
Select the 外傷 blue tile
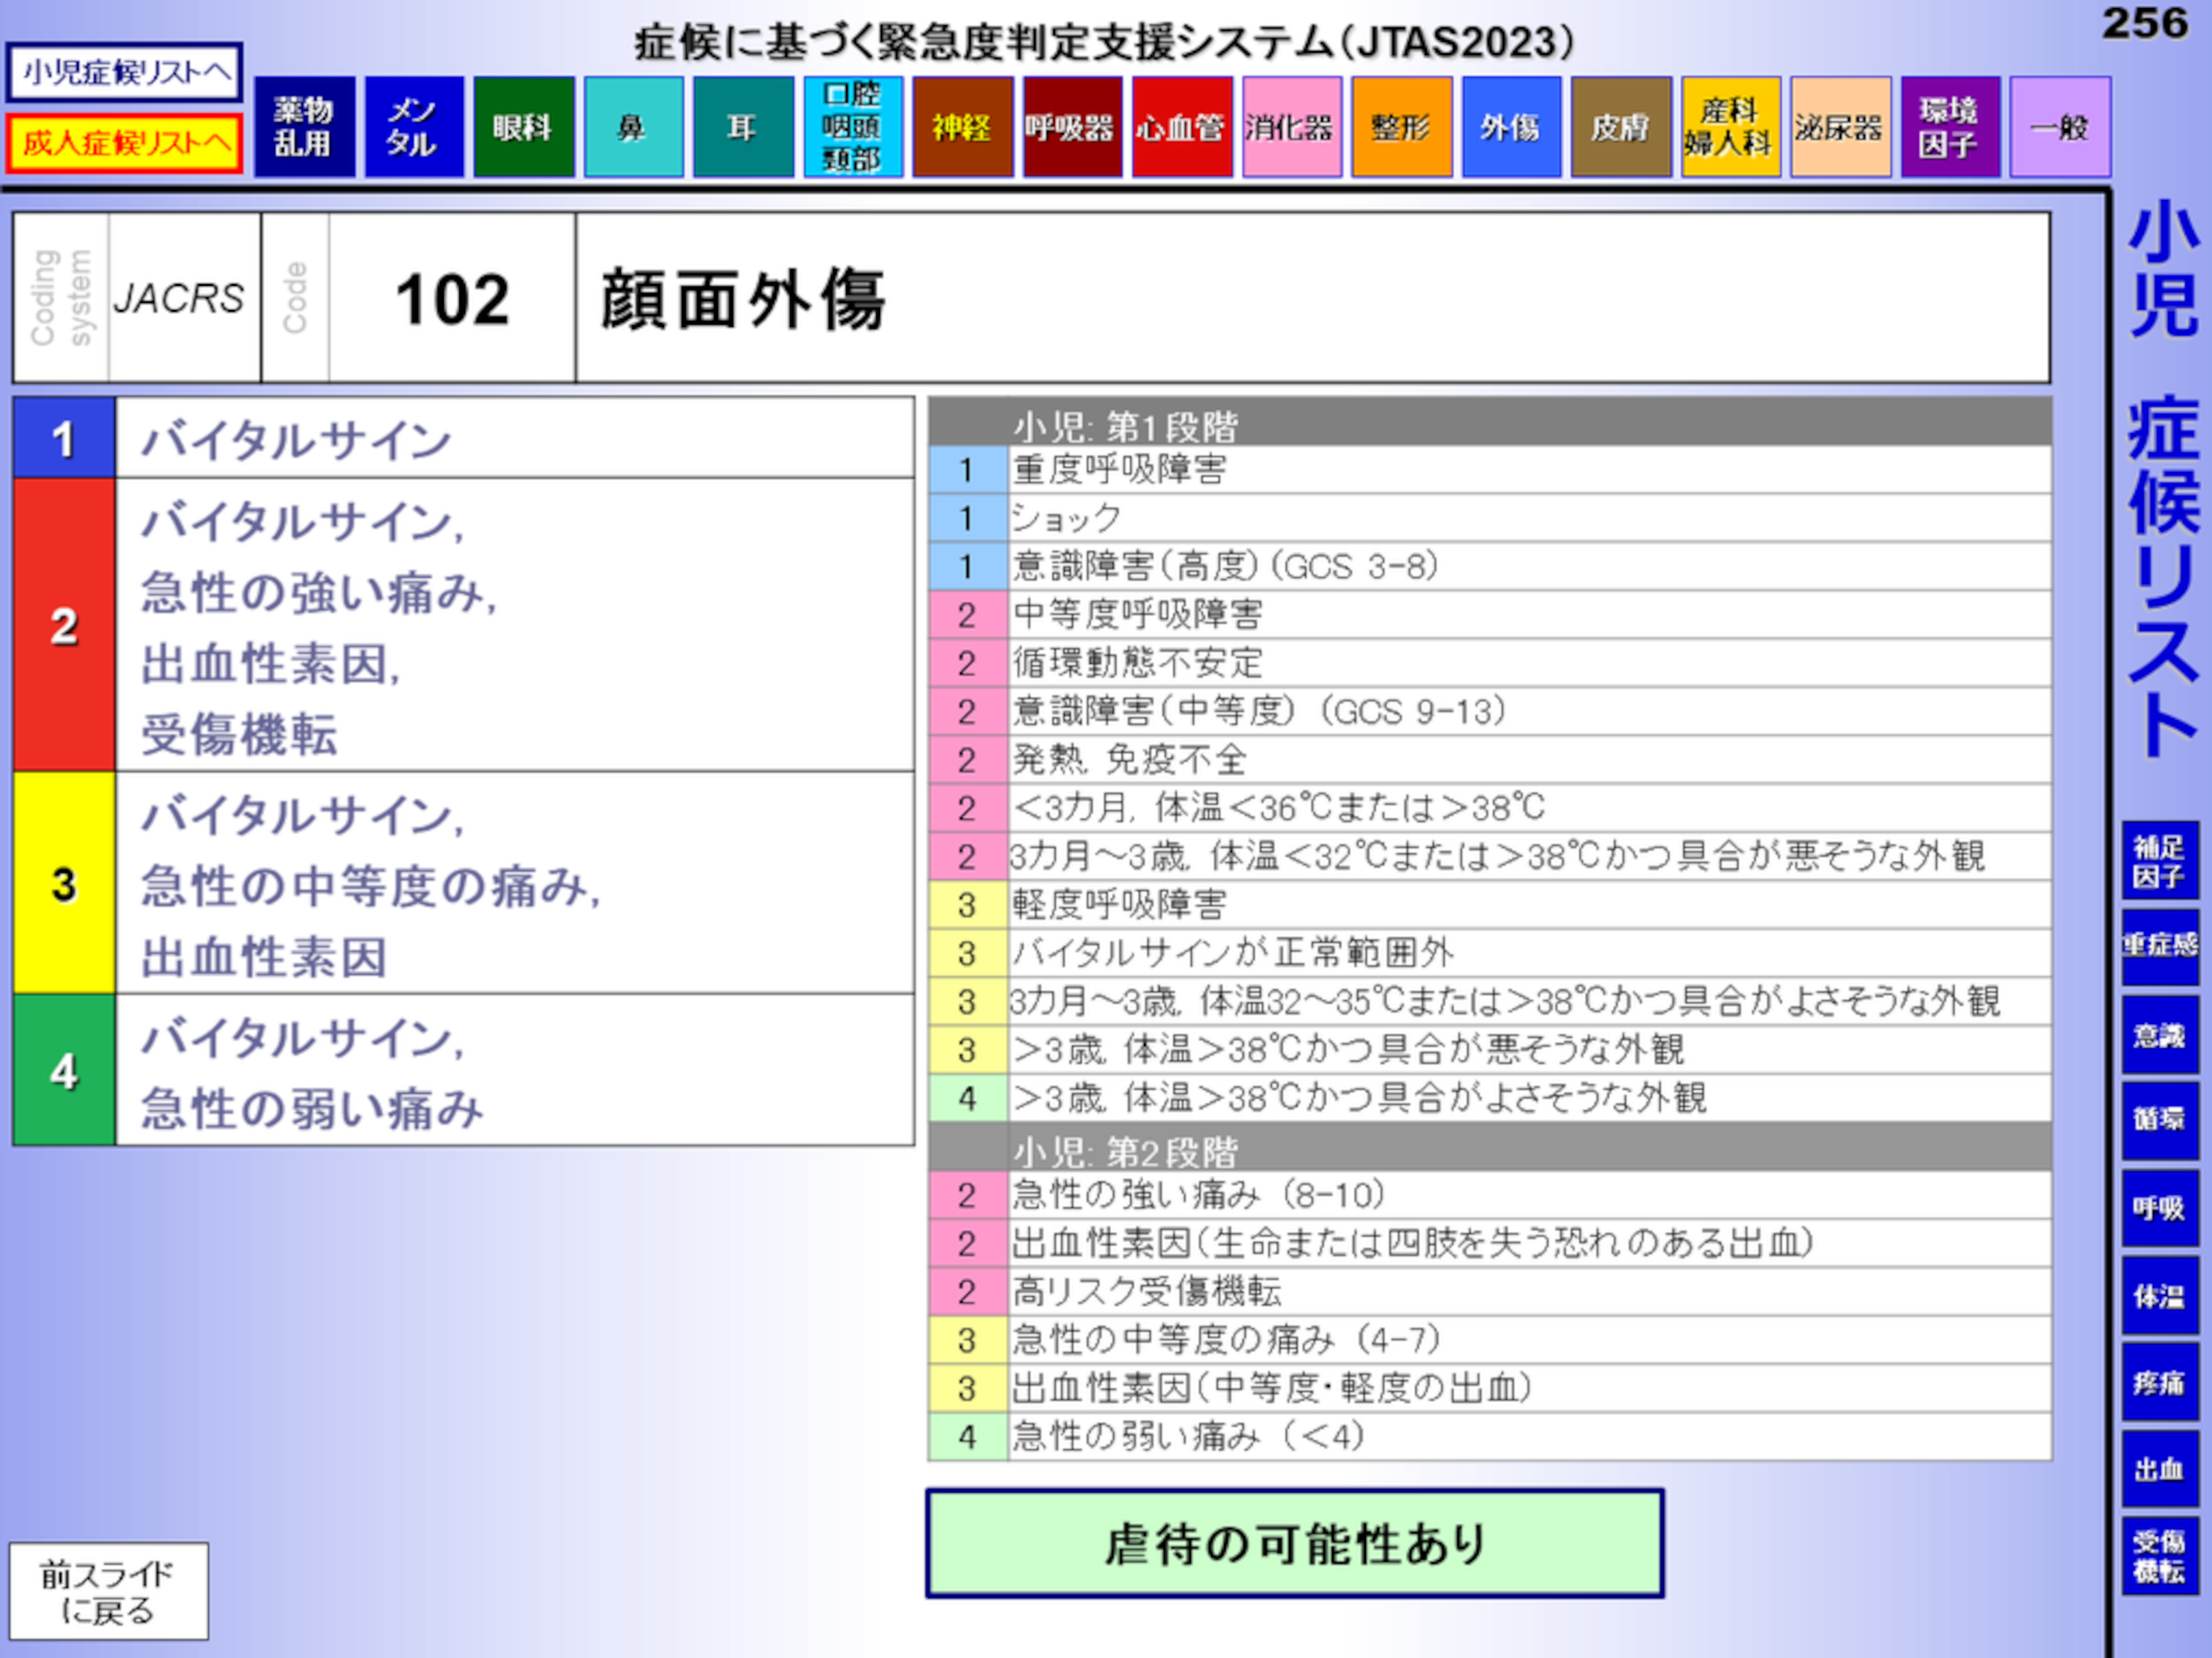1511,127
